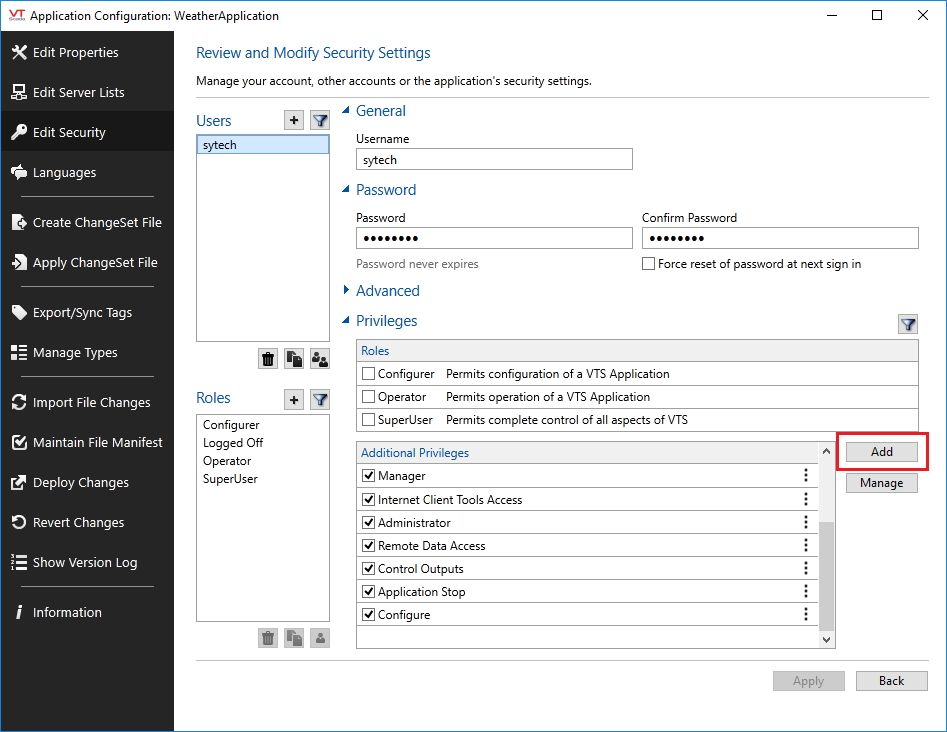This screenshot has height=732, width=947.
Task: Open Create ChangeSet File in sidebar
Action: [87, 222]
